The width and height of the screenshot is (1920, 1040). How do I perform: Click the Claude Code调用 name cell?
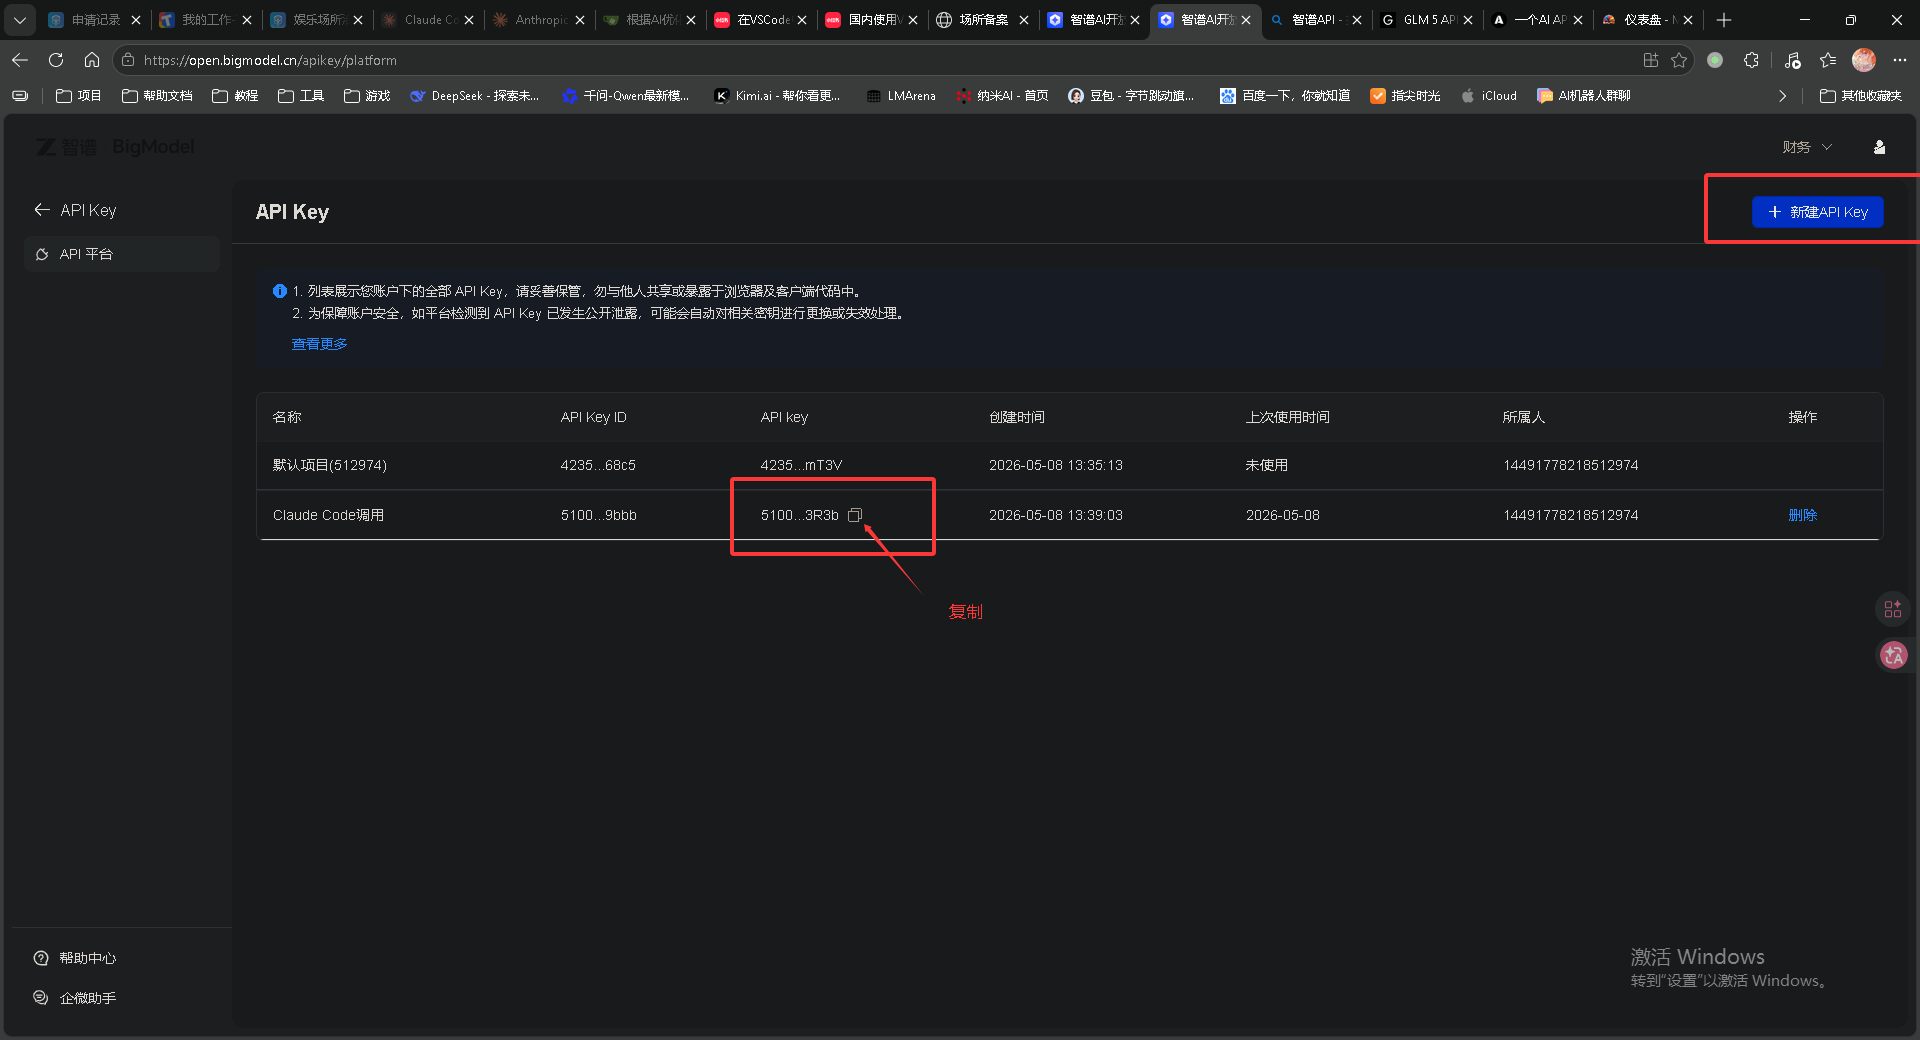(328, 515)
